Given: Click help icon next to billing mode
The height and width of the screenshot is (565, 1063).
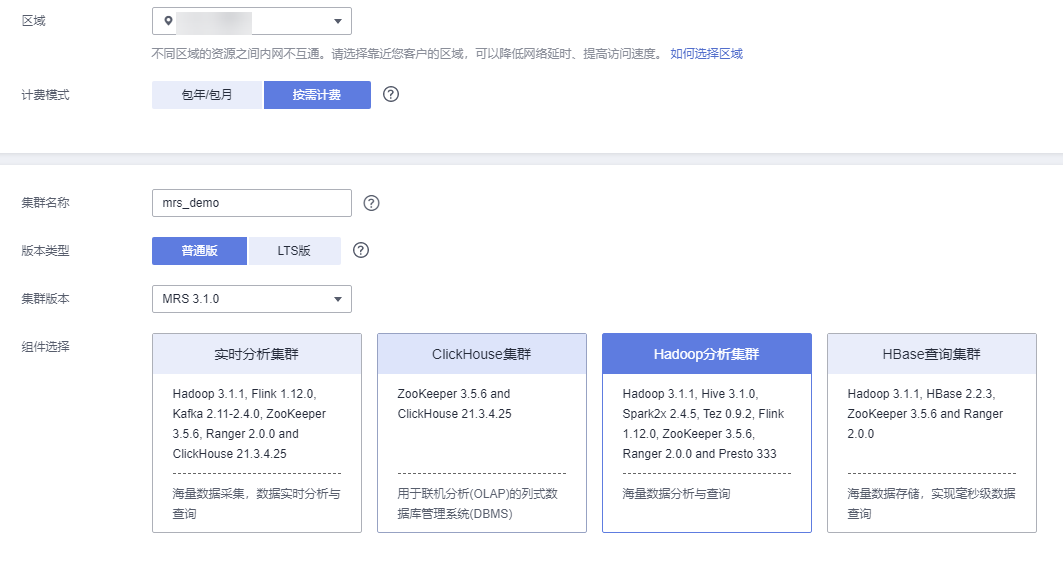Looking at the screenshot, I should (391, 94).
